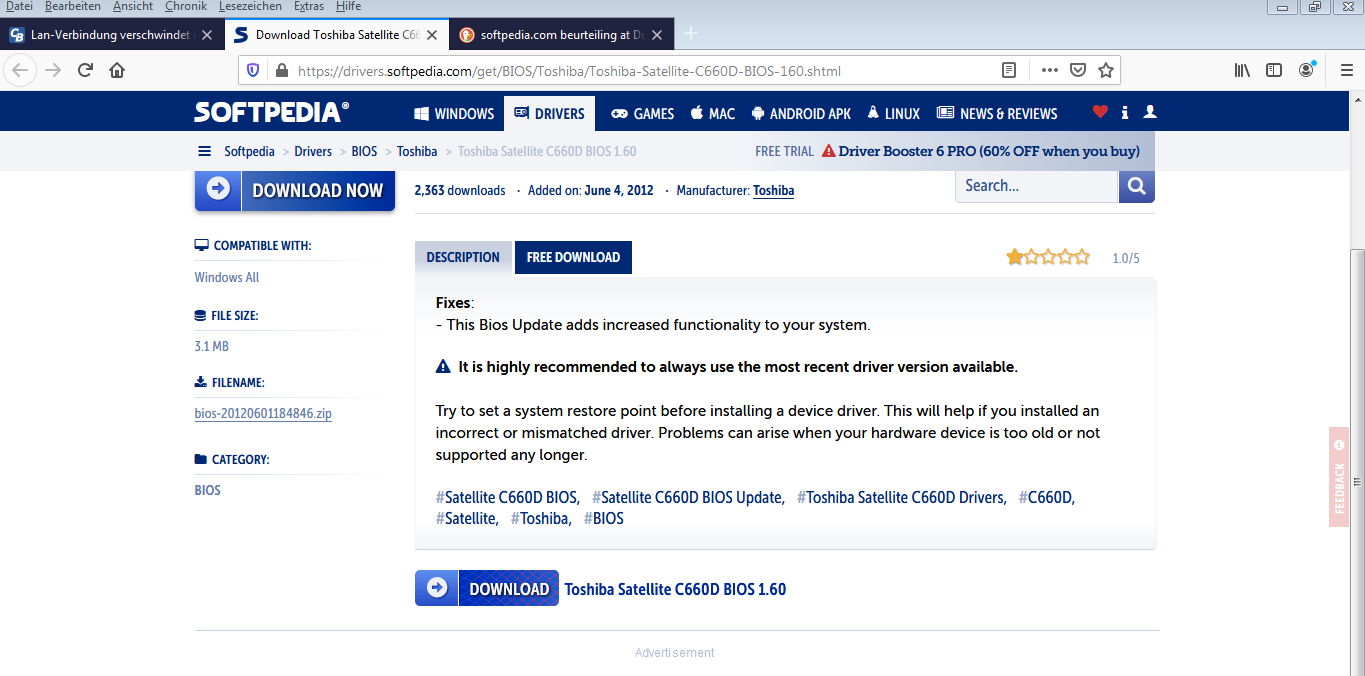This screenshot has height=676, width=1365.
Task: Bookmark this page with star icon
Action: [x=1106, y=70]
